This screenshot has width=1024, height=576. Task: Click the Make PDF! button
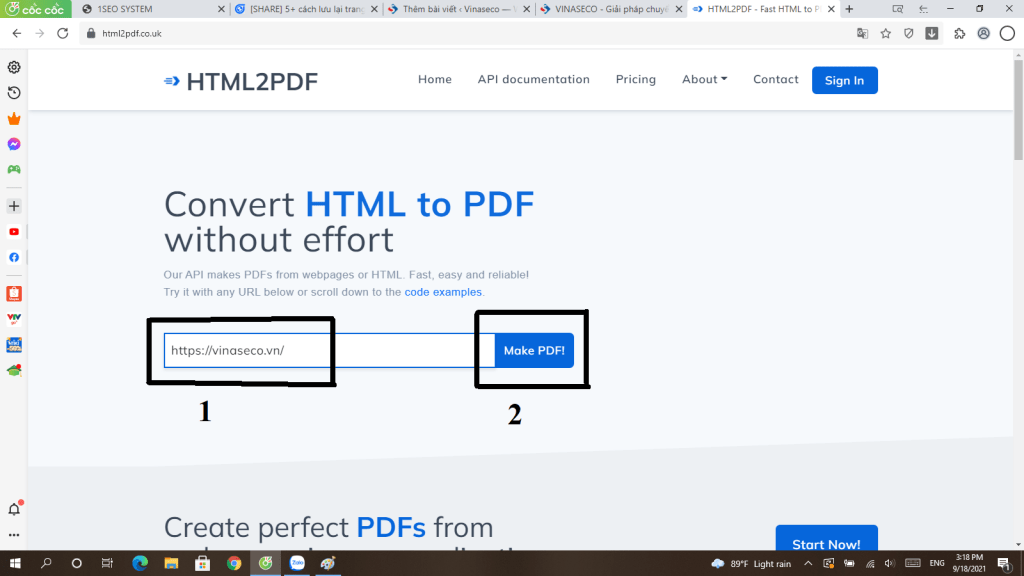tap(534, 350)
